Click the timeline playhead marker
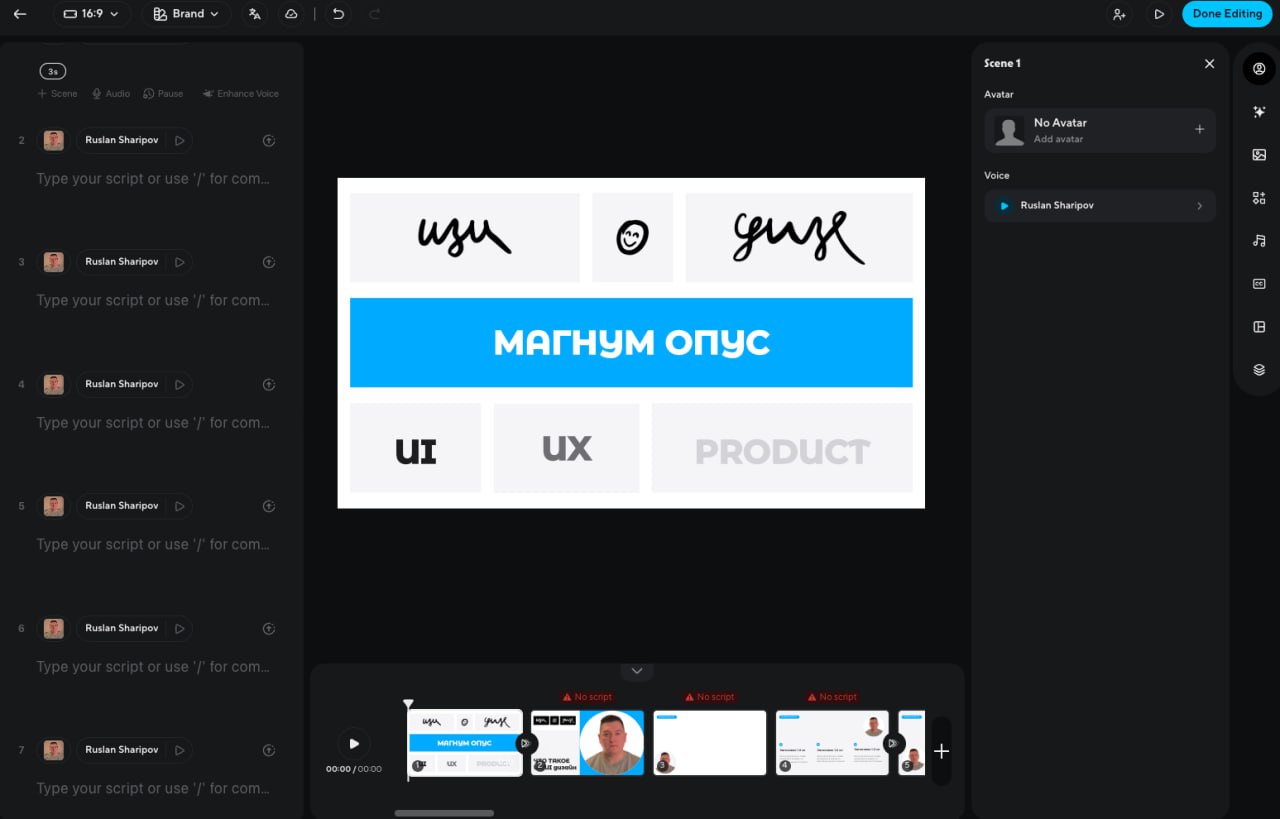This screenshot has width=1280, height=819. 408,705
